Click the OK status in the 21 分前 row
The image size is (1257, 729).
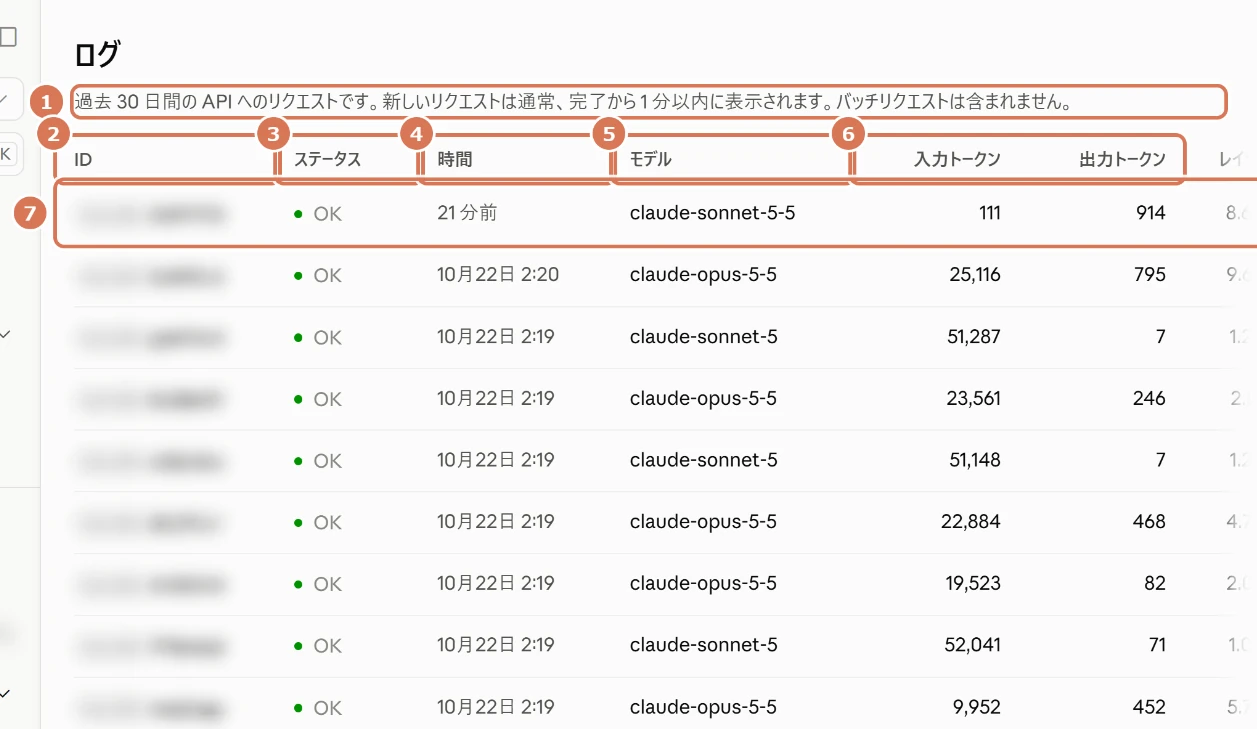tap(318, 213)
